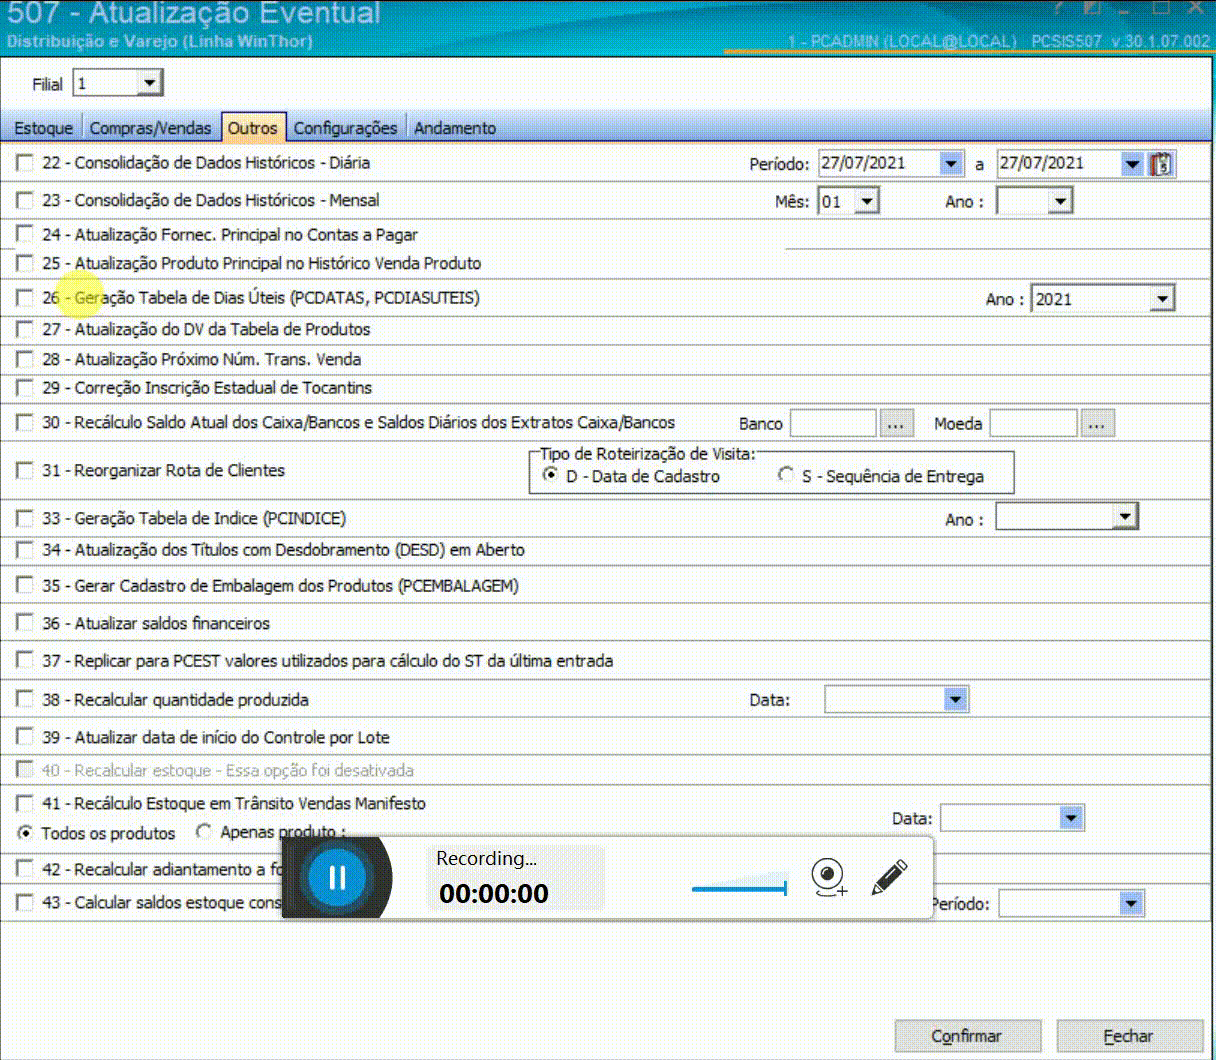This screenshot has width=1216, height=1060.
Task: Expand the Ano dropdown for option 23
Action: 1061,201
